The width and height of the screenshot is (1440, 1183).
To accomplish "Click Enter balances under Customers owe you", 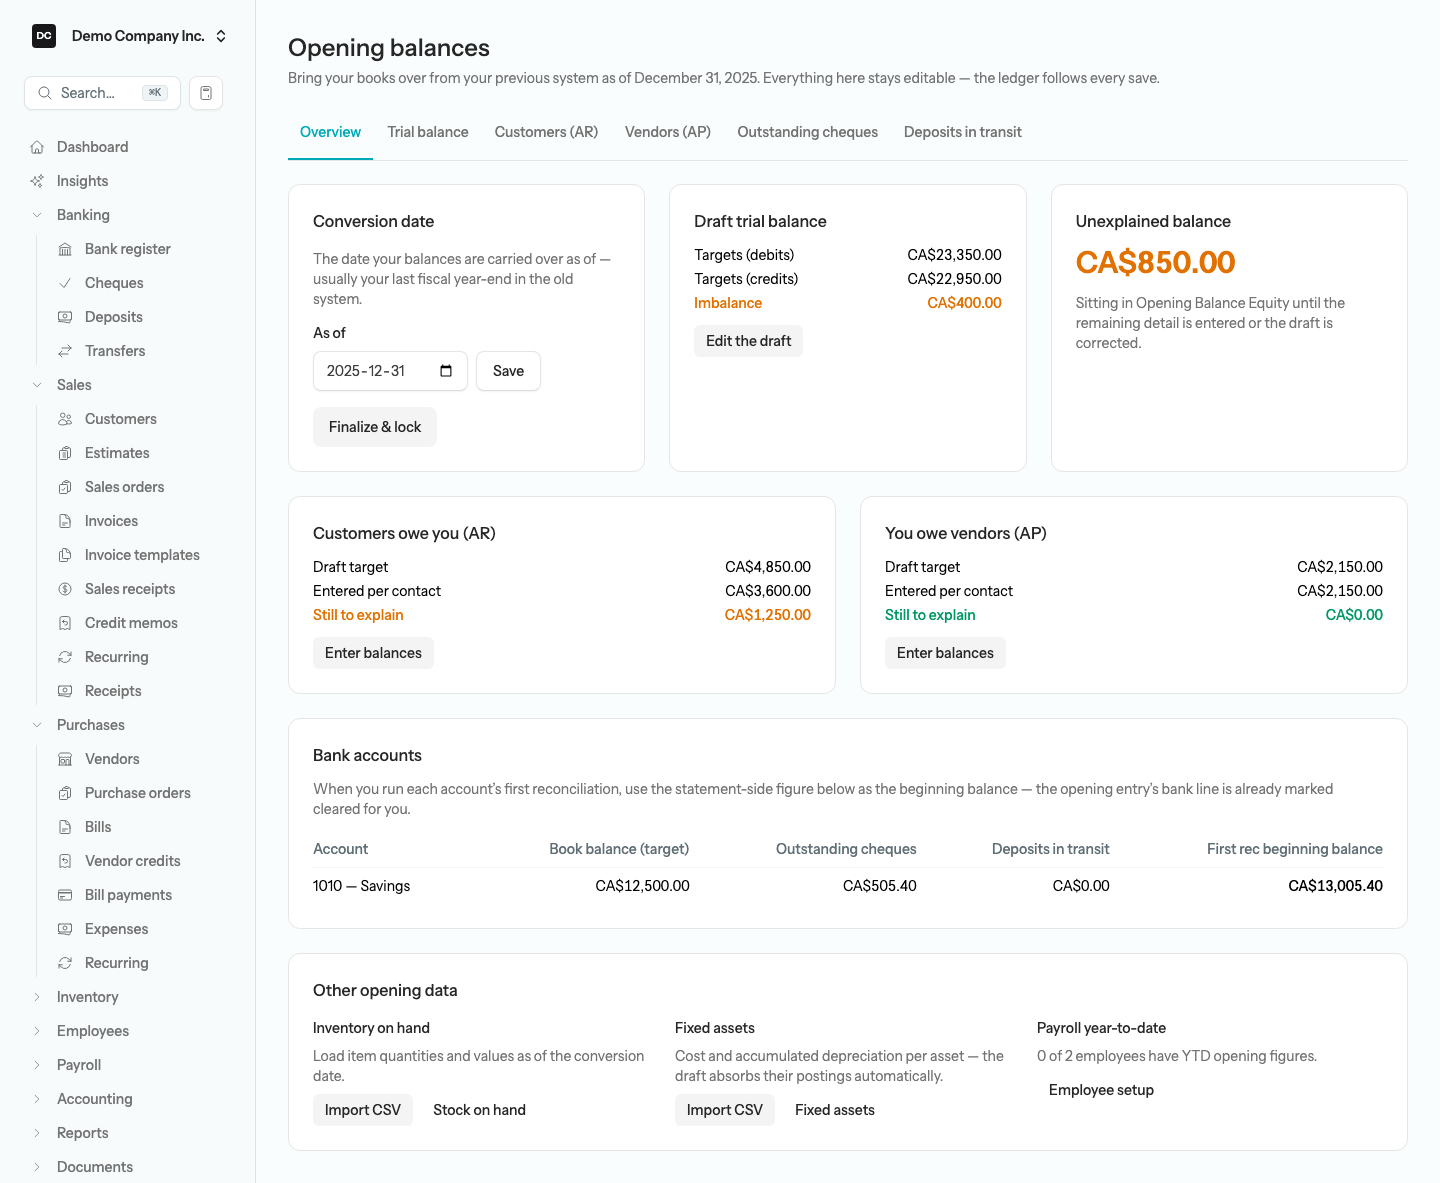I will tap(373, 653).
